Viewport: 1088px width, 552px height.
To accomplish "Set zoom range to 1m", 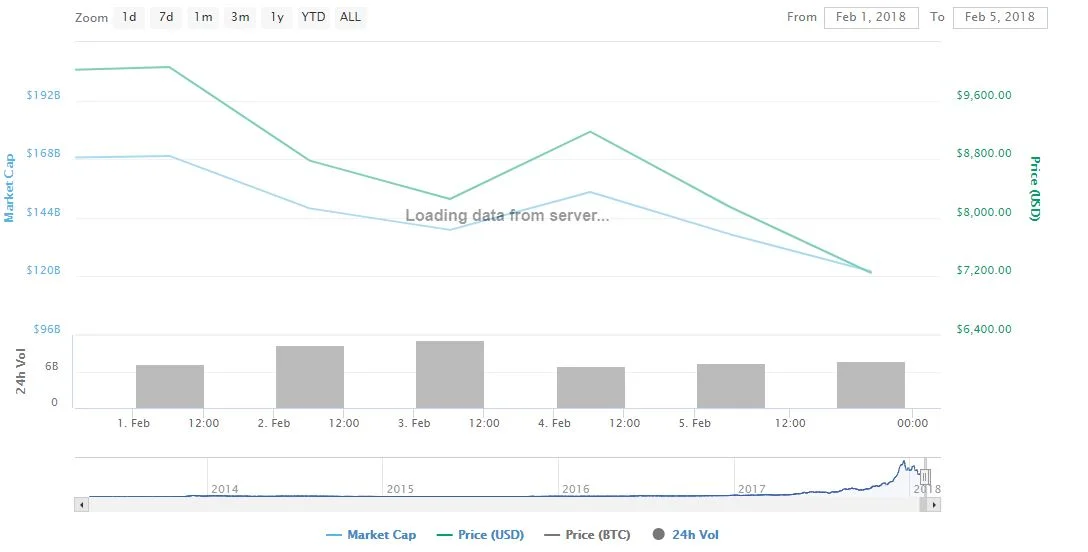I will tap(203, 17).
